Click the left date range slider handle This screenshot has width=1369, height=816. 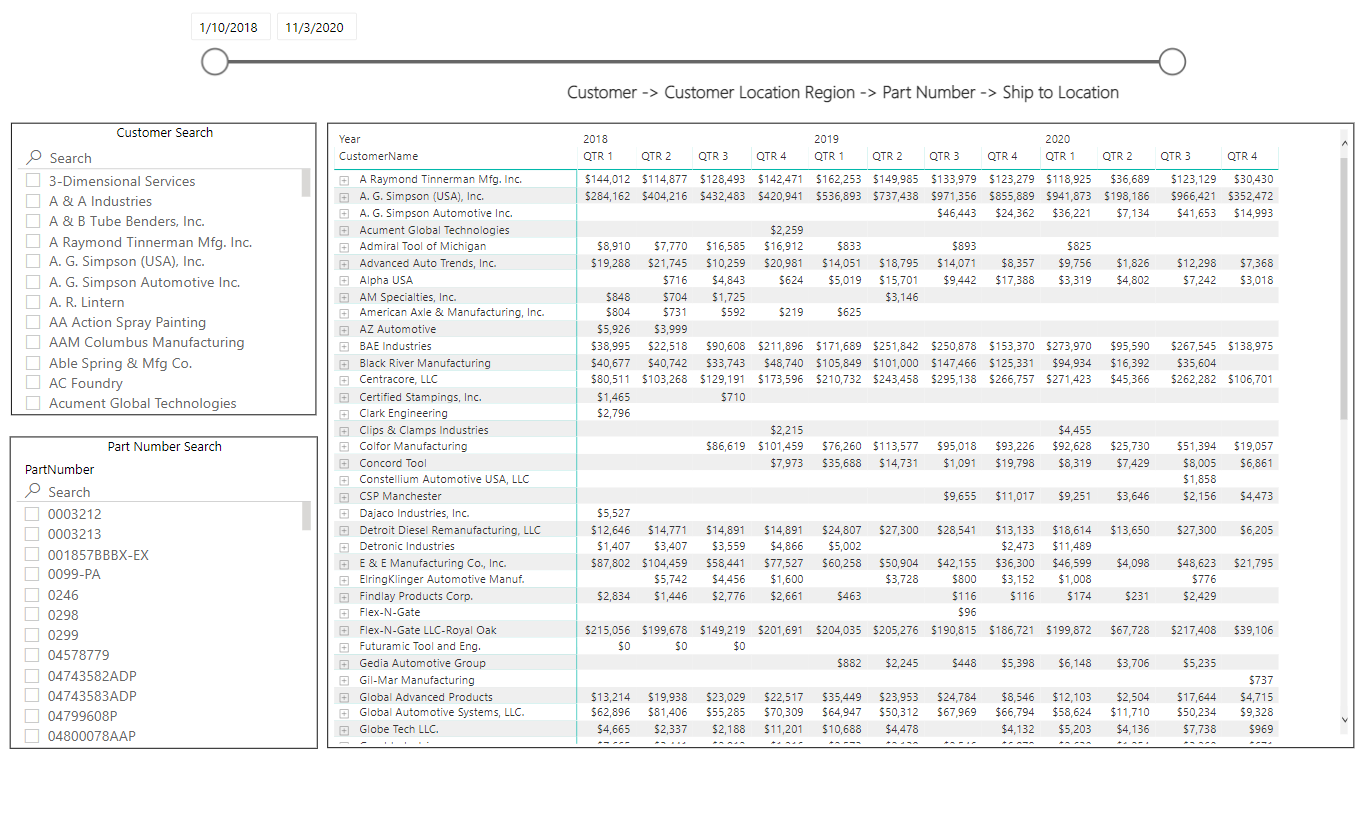tap(215, 62)
